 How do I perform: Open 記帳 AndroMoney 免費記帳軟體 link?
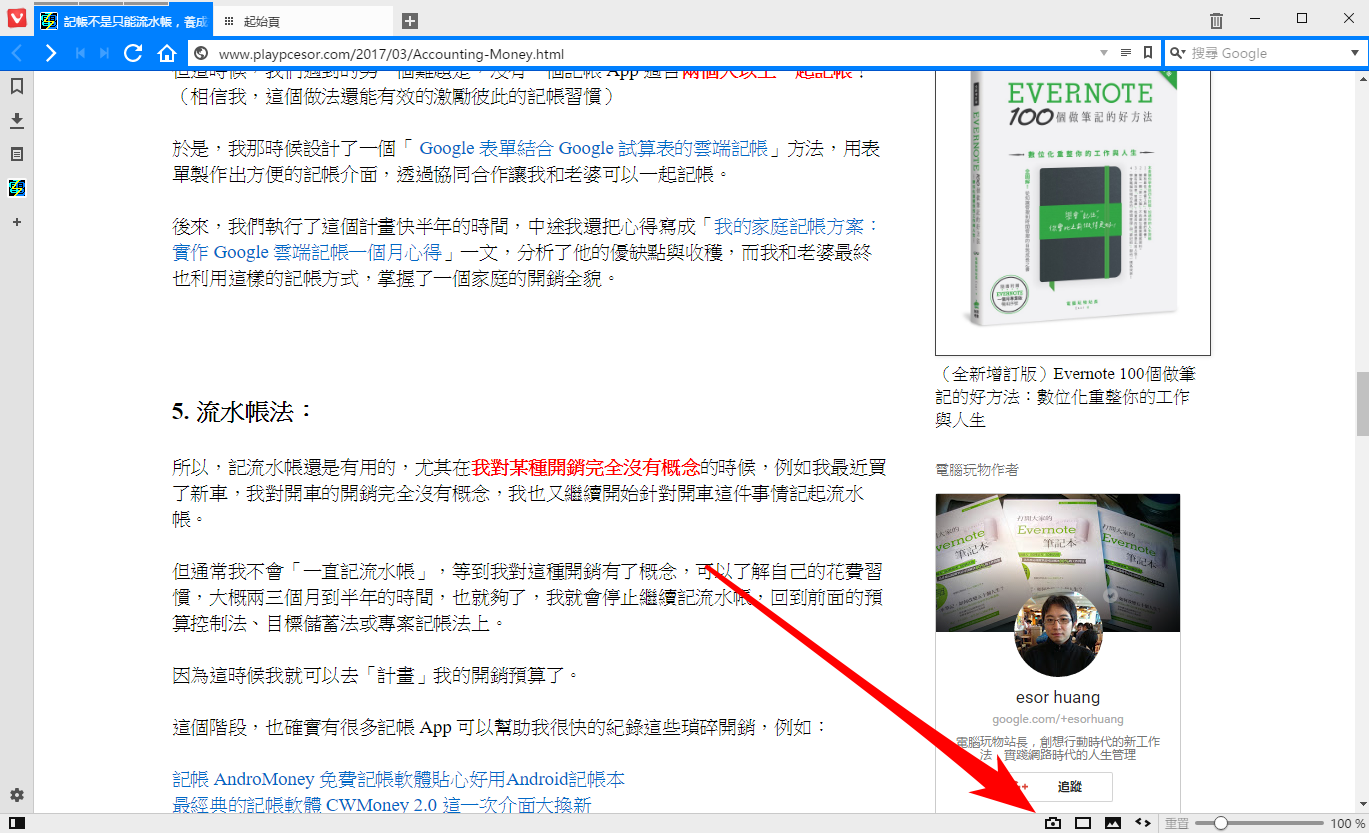point(399,779)
